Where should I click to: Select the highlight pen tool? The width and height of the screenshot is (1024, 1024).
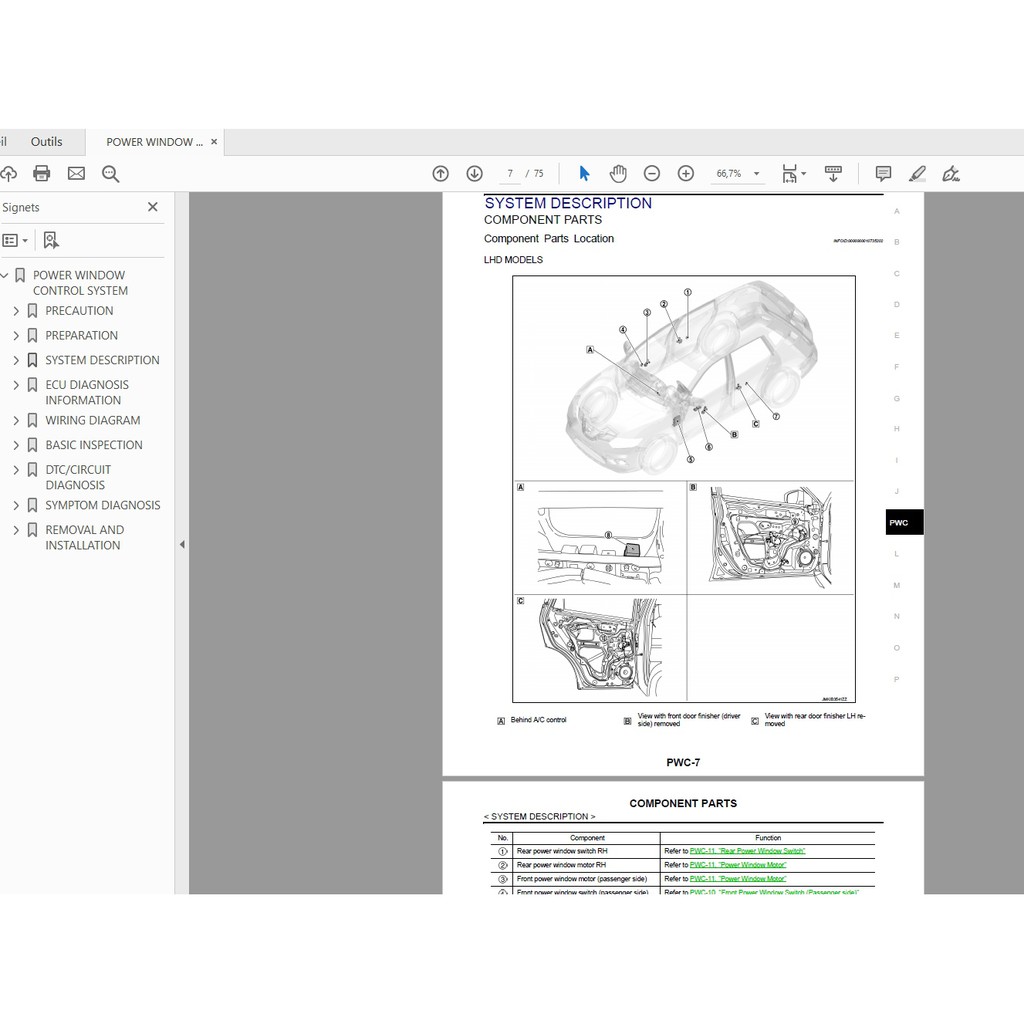pos(917,174)
